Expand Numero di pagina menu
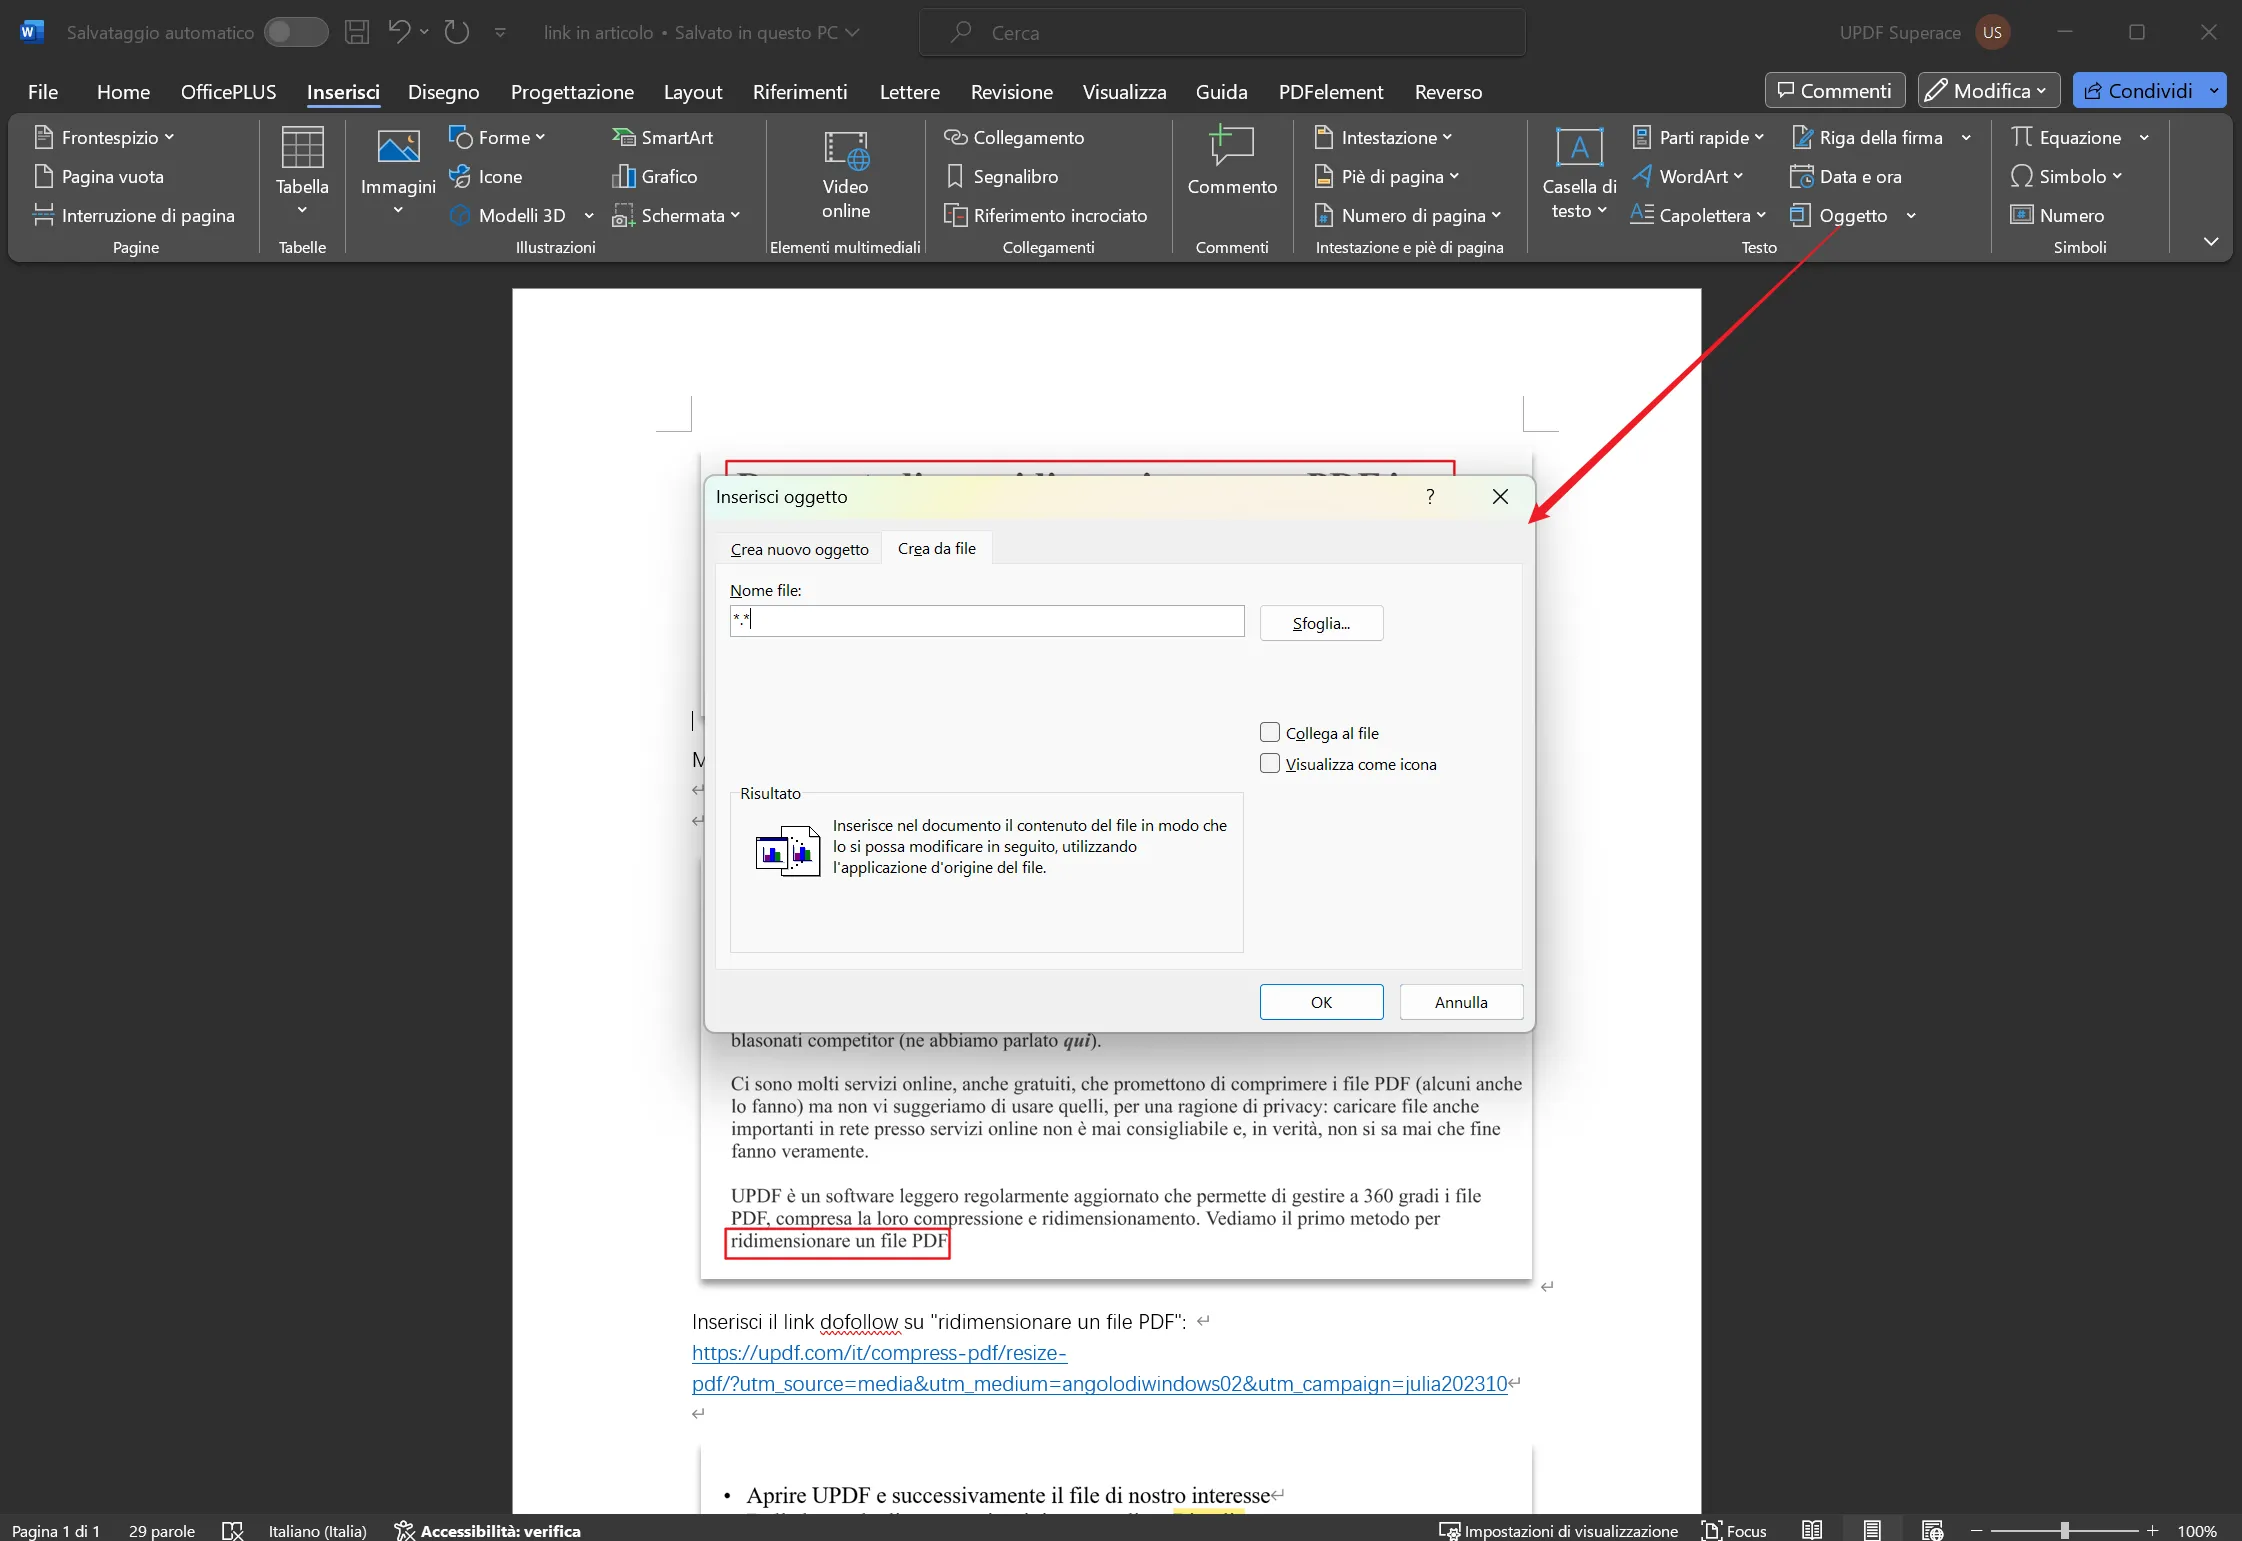2242x1541 pixels. click(1496, 215)
